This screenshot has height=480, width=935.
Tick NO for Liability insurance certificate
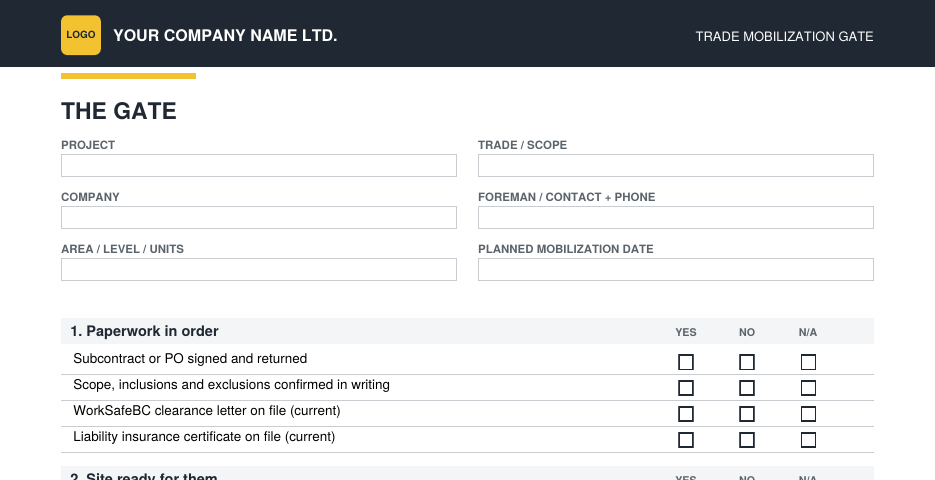coord(747,440)
